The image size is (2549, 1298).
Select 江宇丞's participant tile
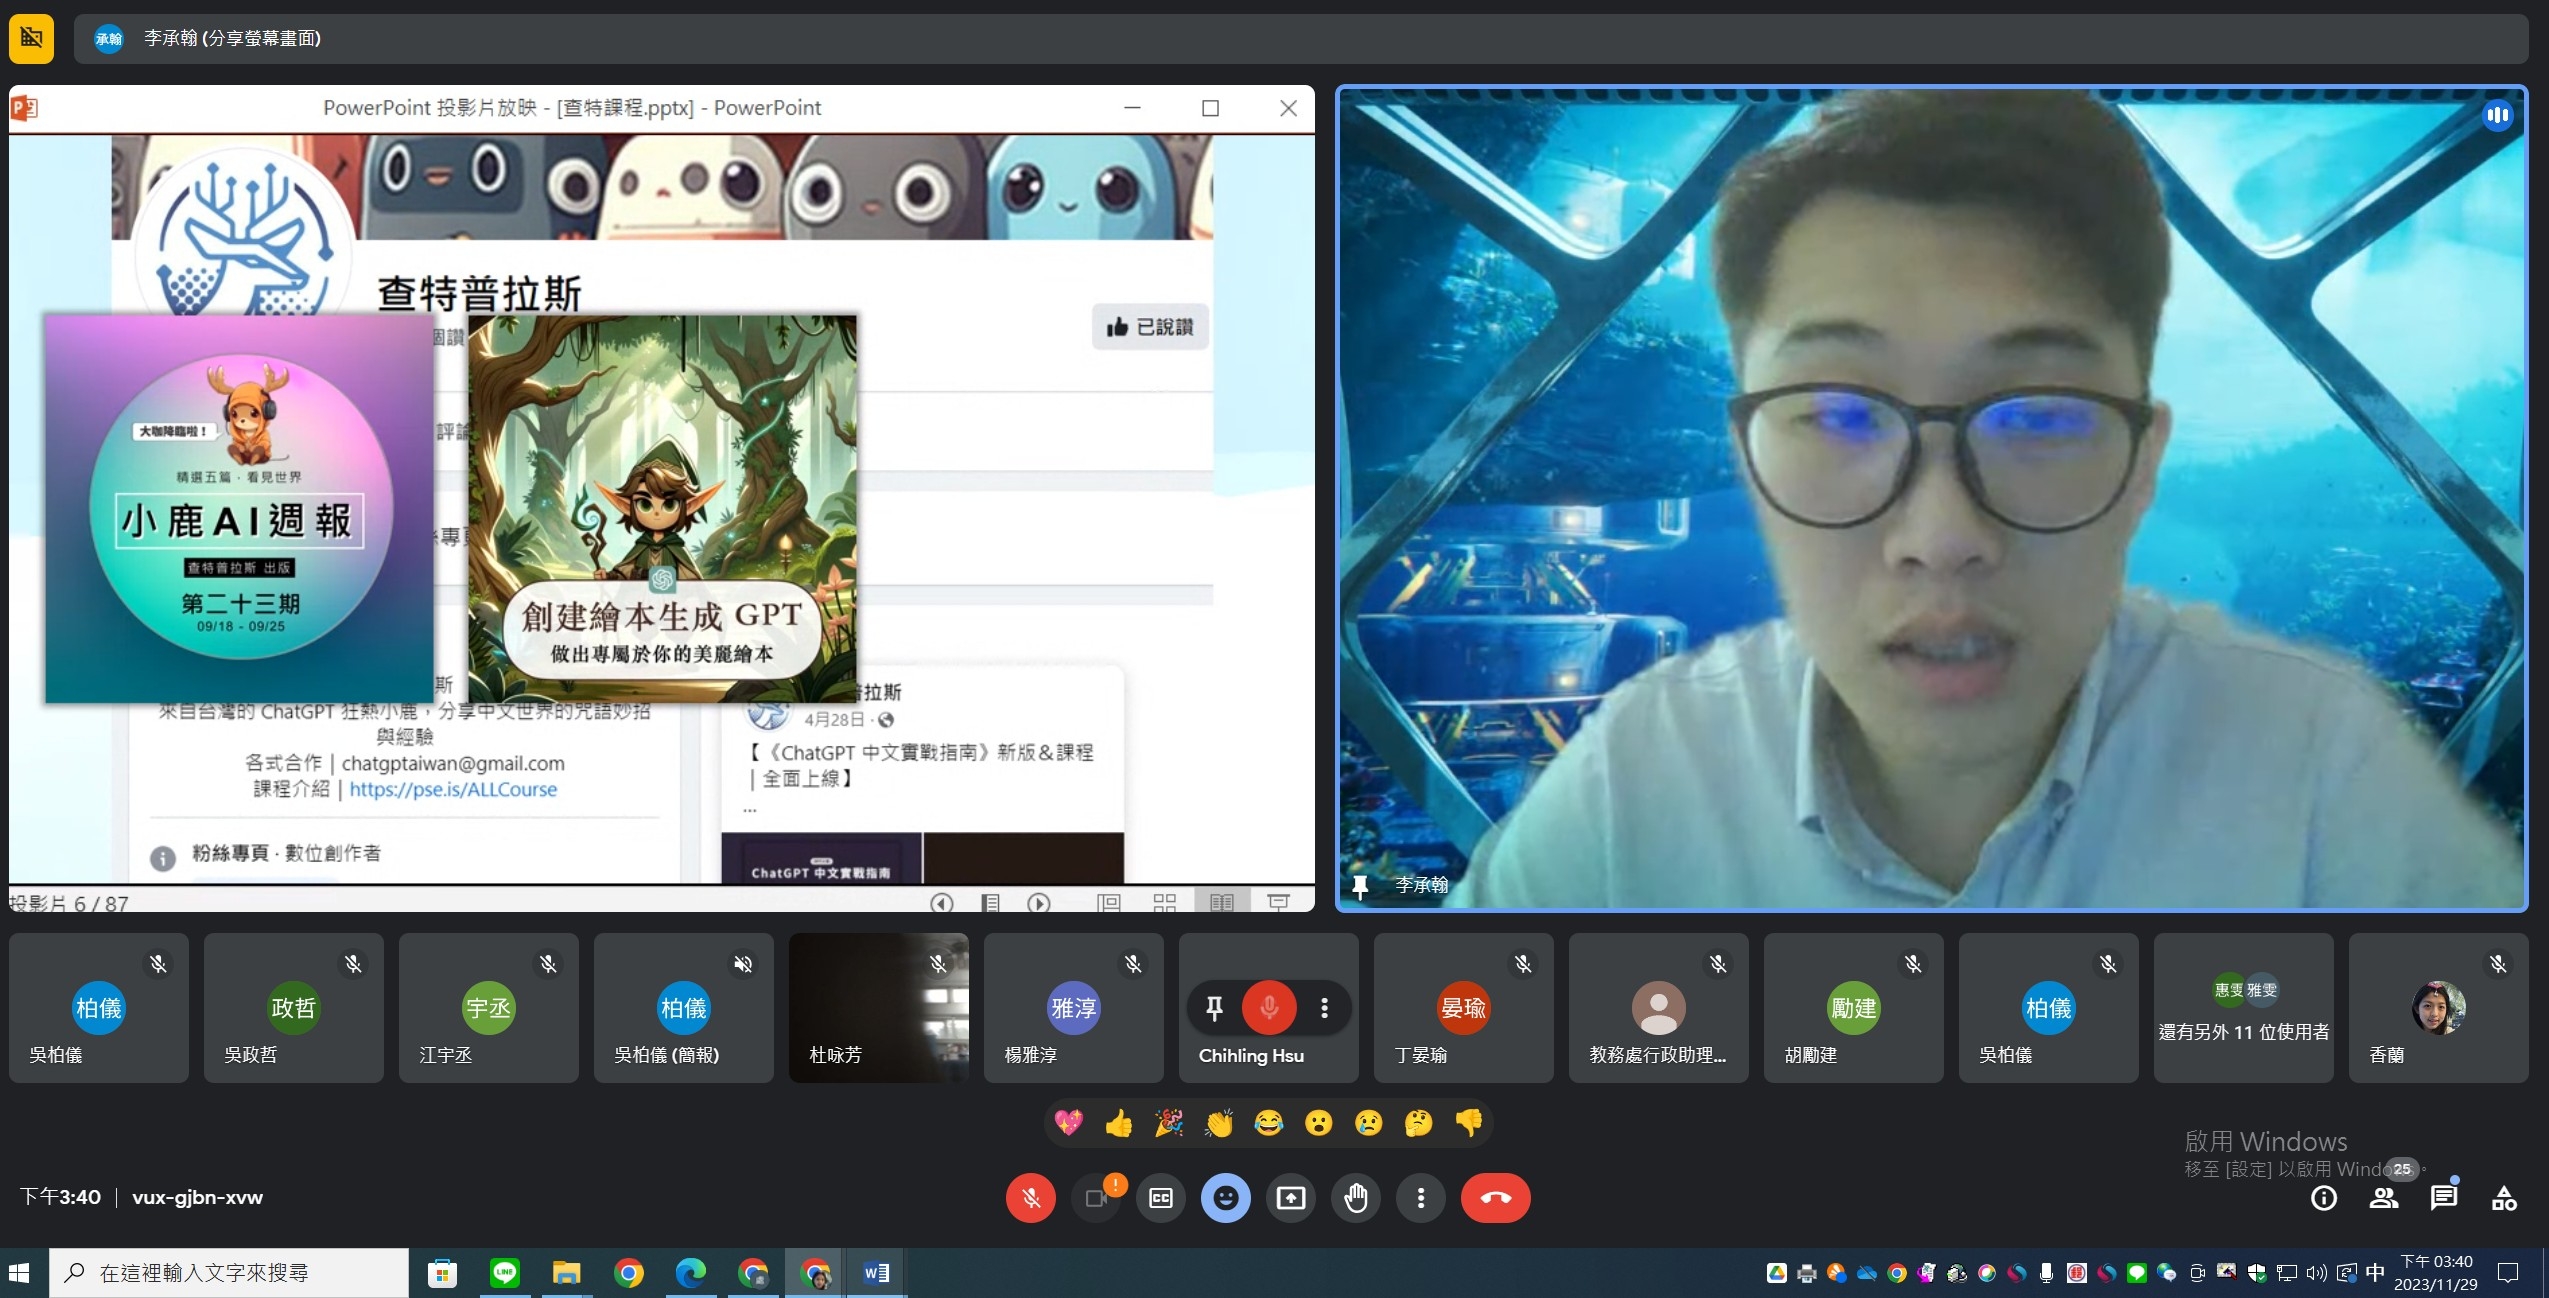coord(489,1008)
